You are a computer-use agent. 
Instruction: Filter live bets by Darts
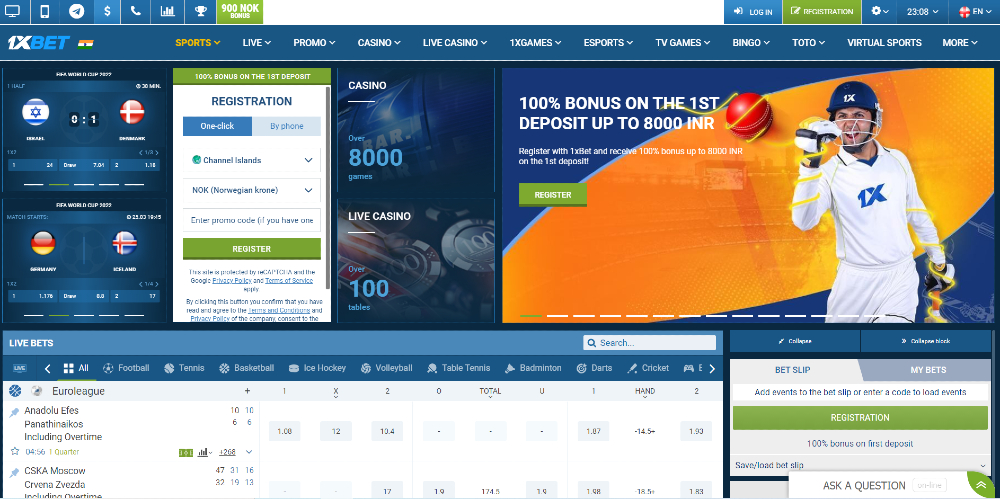click(x=594, y=368)
